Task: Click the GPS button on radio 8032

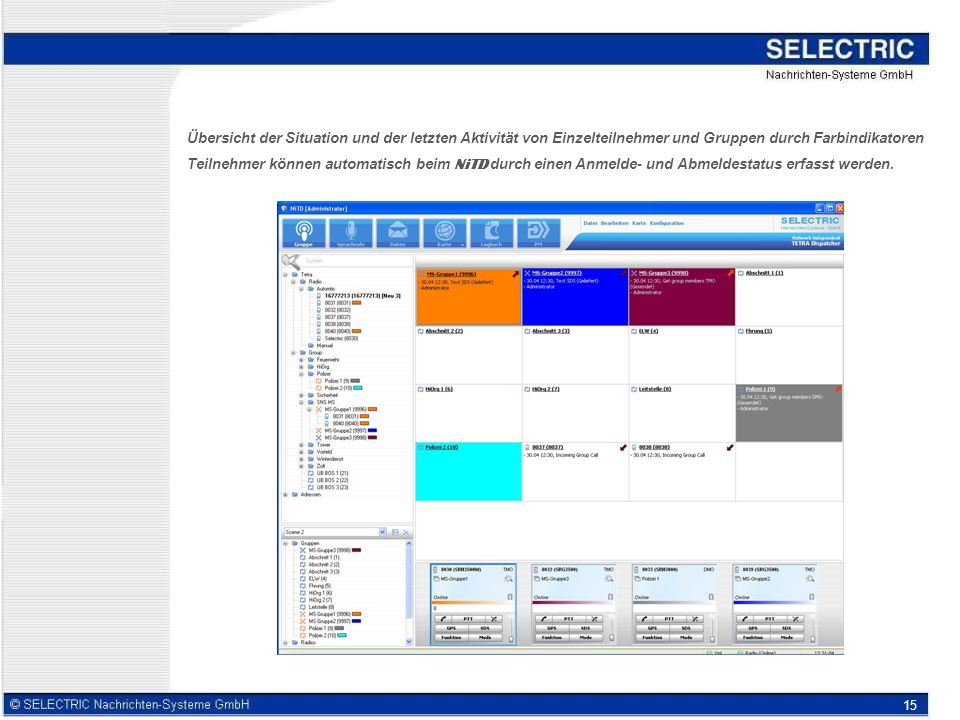Action: (x=552, y=628)
